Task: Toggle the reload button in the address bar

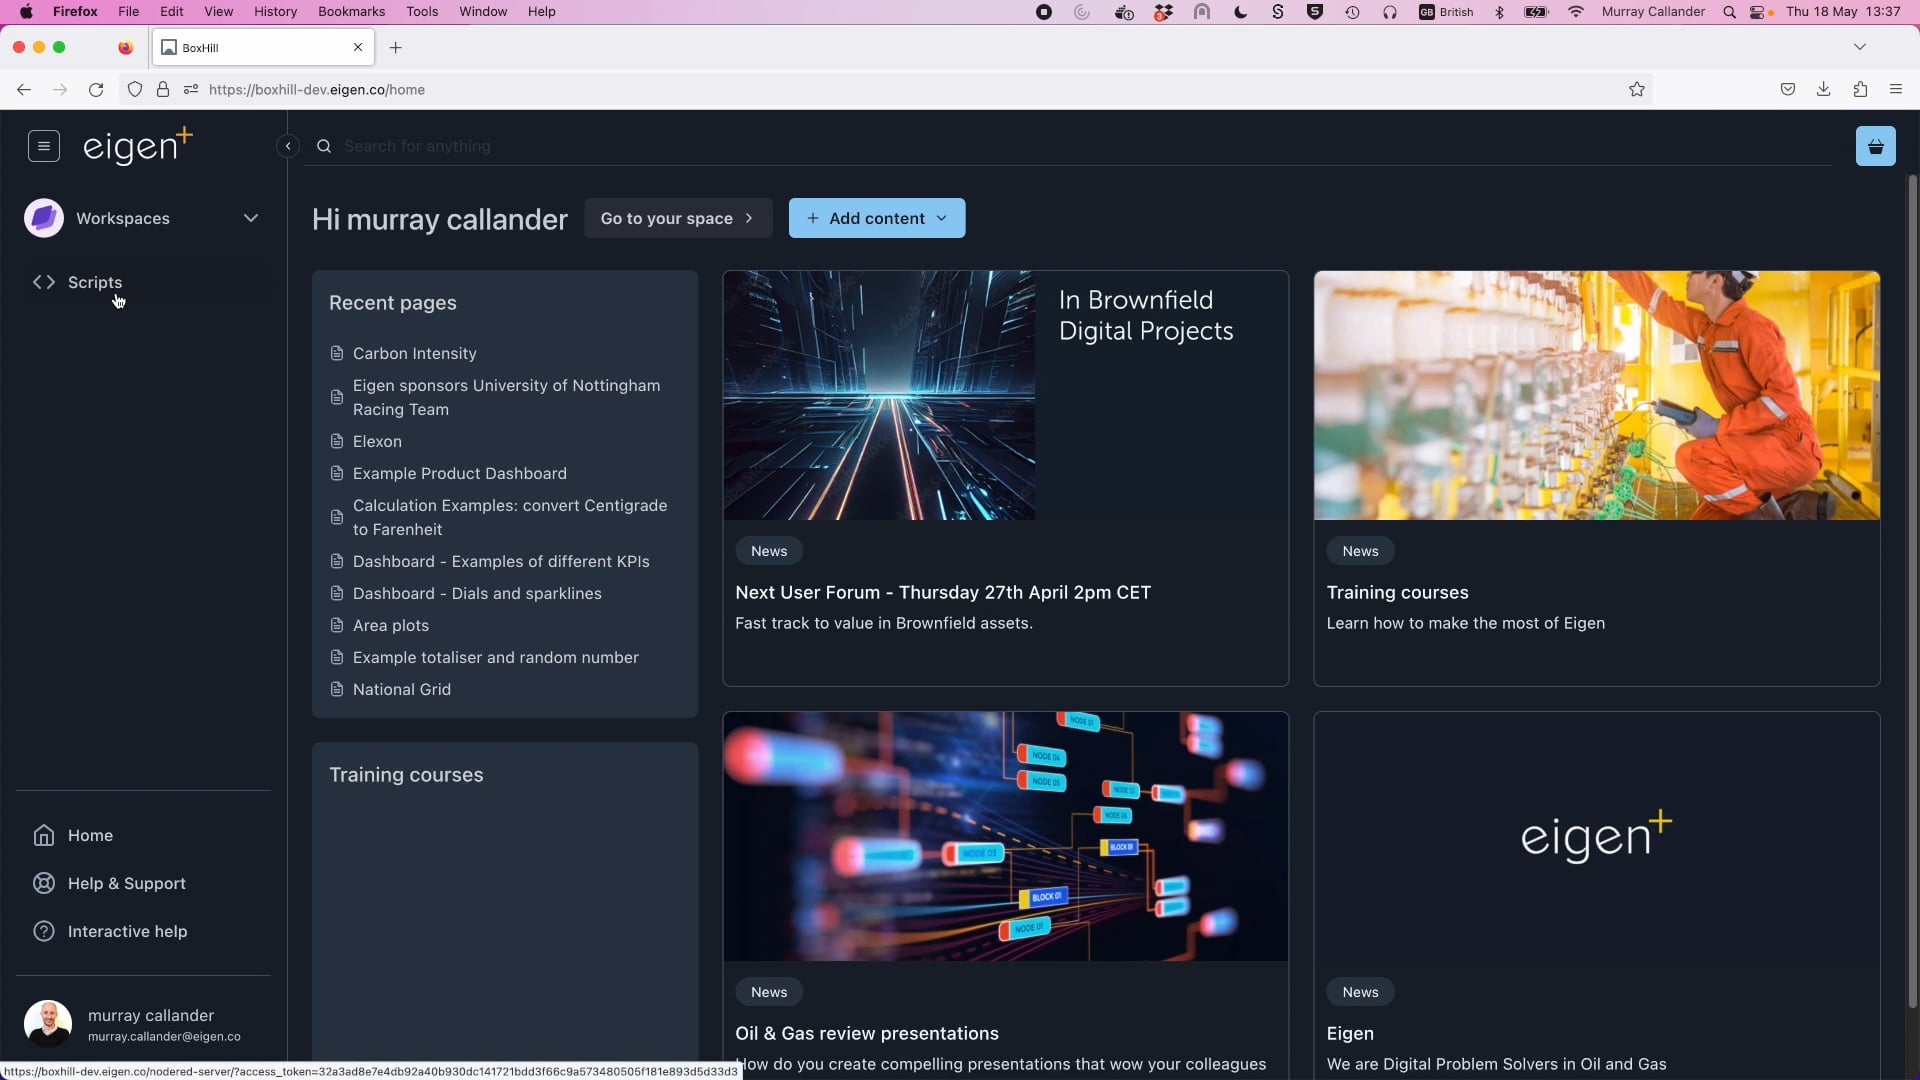Action: (96, 89)
